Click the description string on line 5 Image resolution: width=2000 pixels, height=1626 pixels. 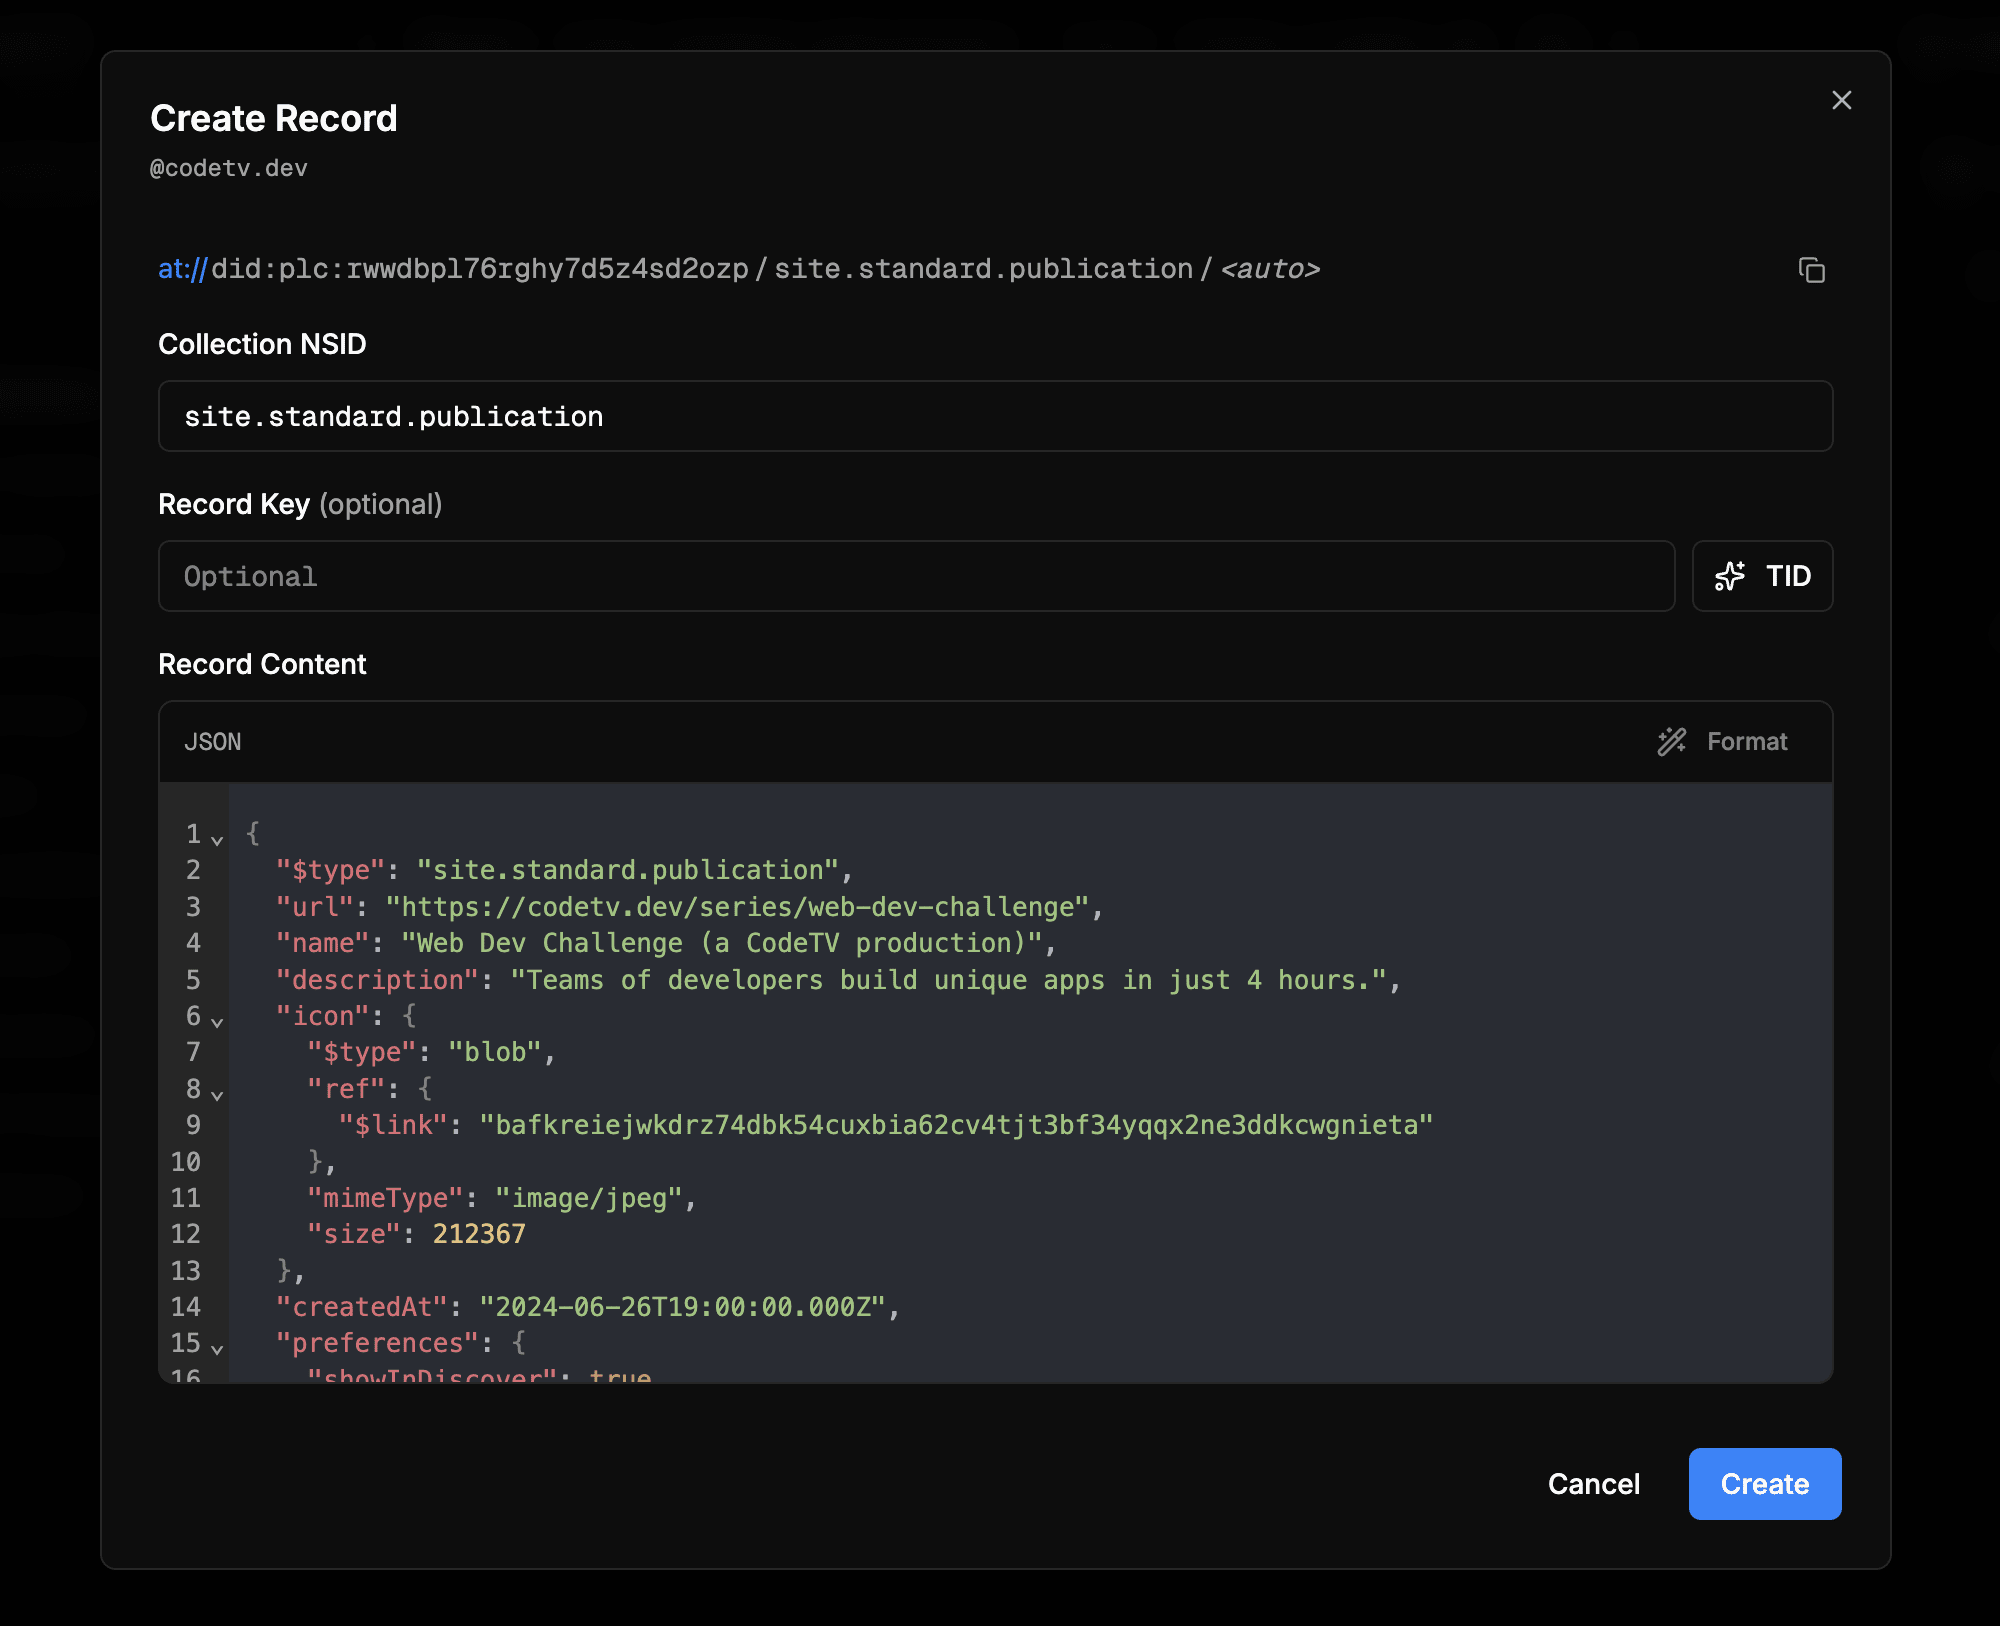949,980
